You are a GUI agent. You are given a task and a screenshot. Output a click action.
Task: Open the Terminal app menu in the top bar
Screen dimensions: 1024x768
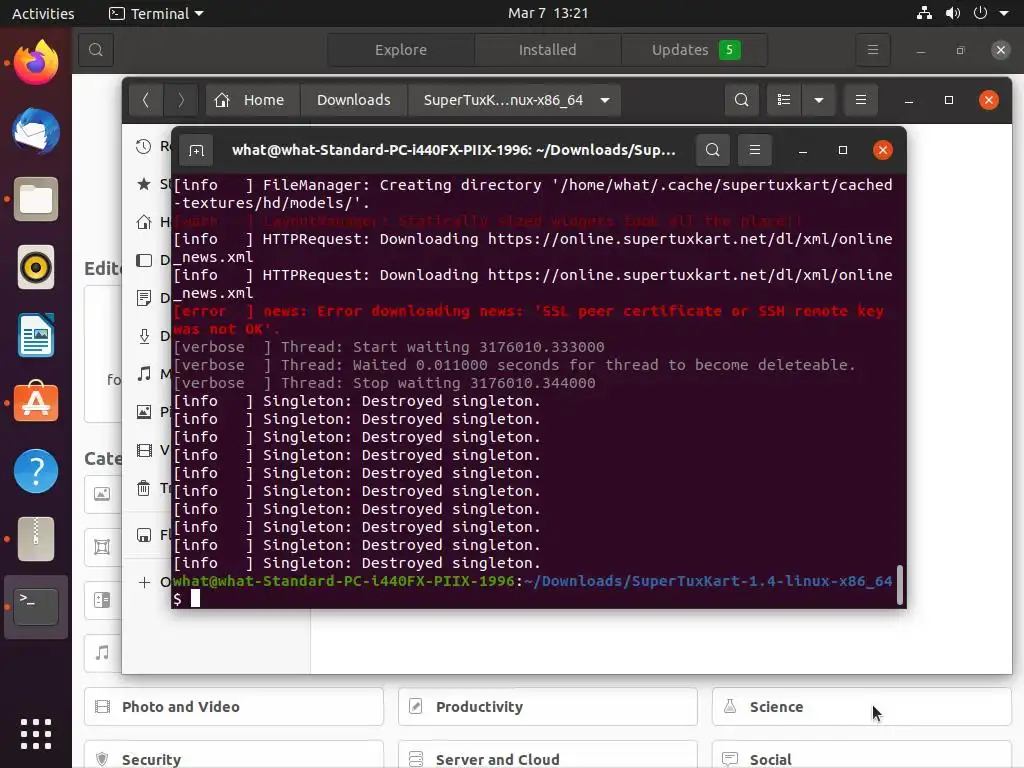[x=156, y=13]
